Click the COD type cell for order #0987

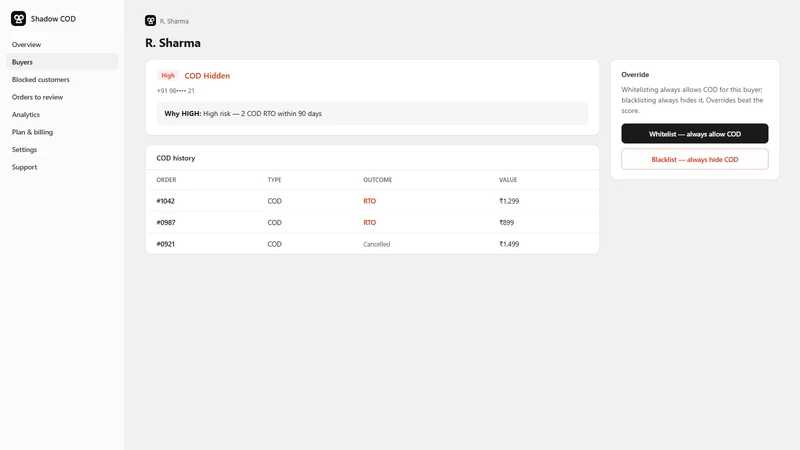(x=274, y=222)
